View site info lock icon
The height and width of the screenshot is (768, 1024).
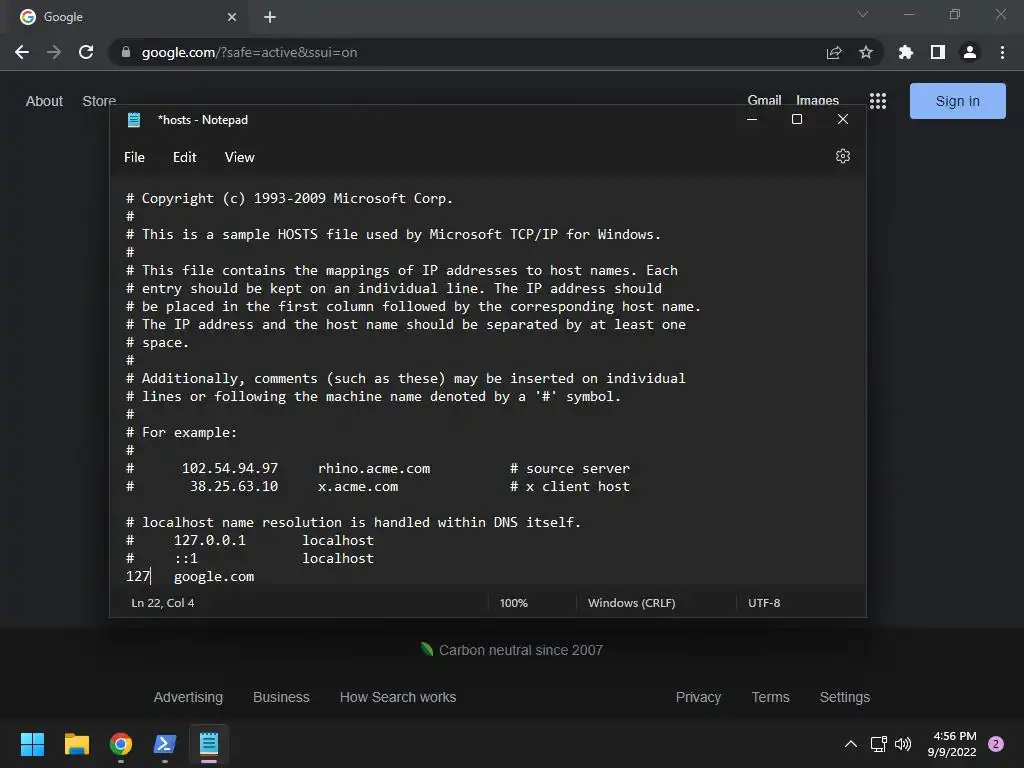pos(126,52)
